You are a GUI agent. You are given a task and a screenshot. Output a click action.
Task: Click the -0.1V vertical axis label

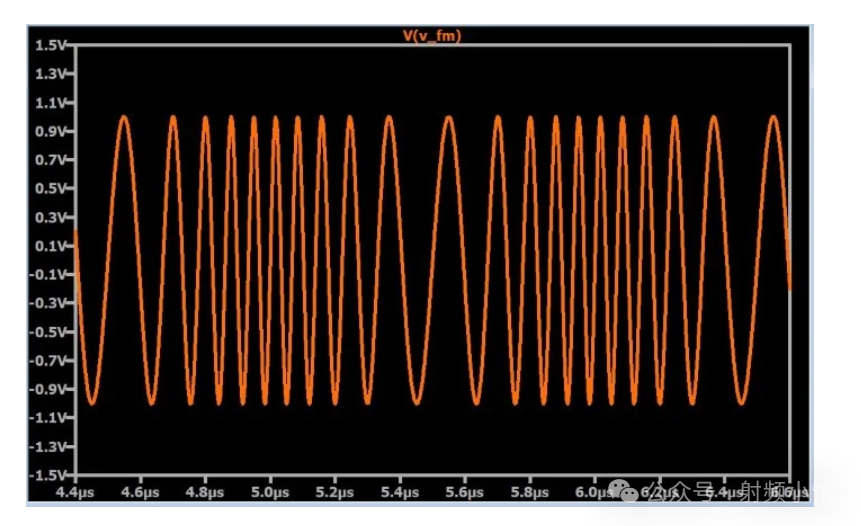click(x=46, y=275)
